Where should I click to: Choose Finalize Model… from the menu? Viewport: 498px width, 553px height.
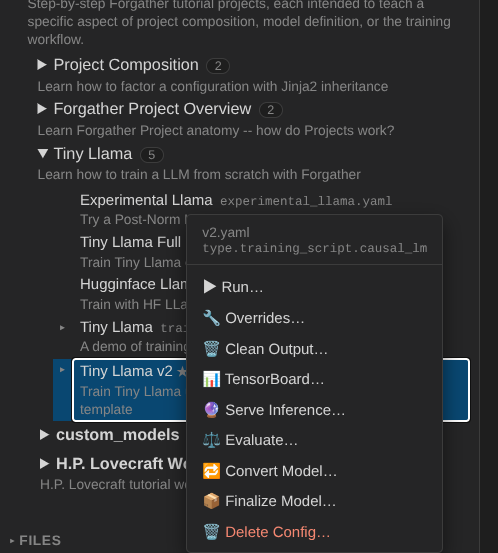[314, 501]
